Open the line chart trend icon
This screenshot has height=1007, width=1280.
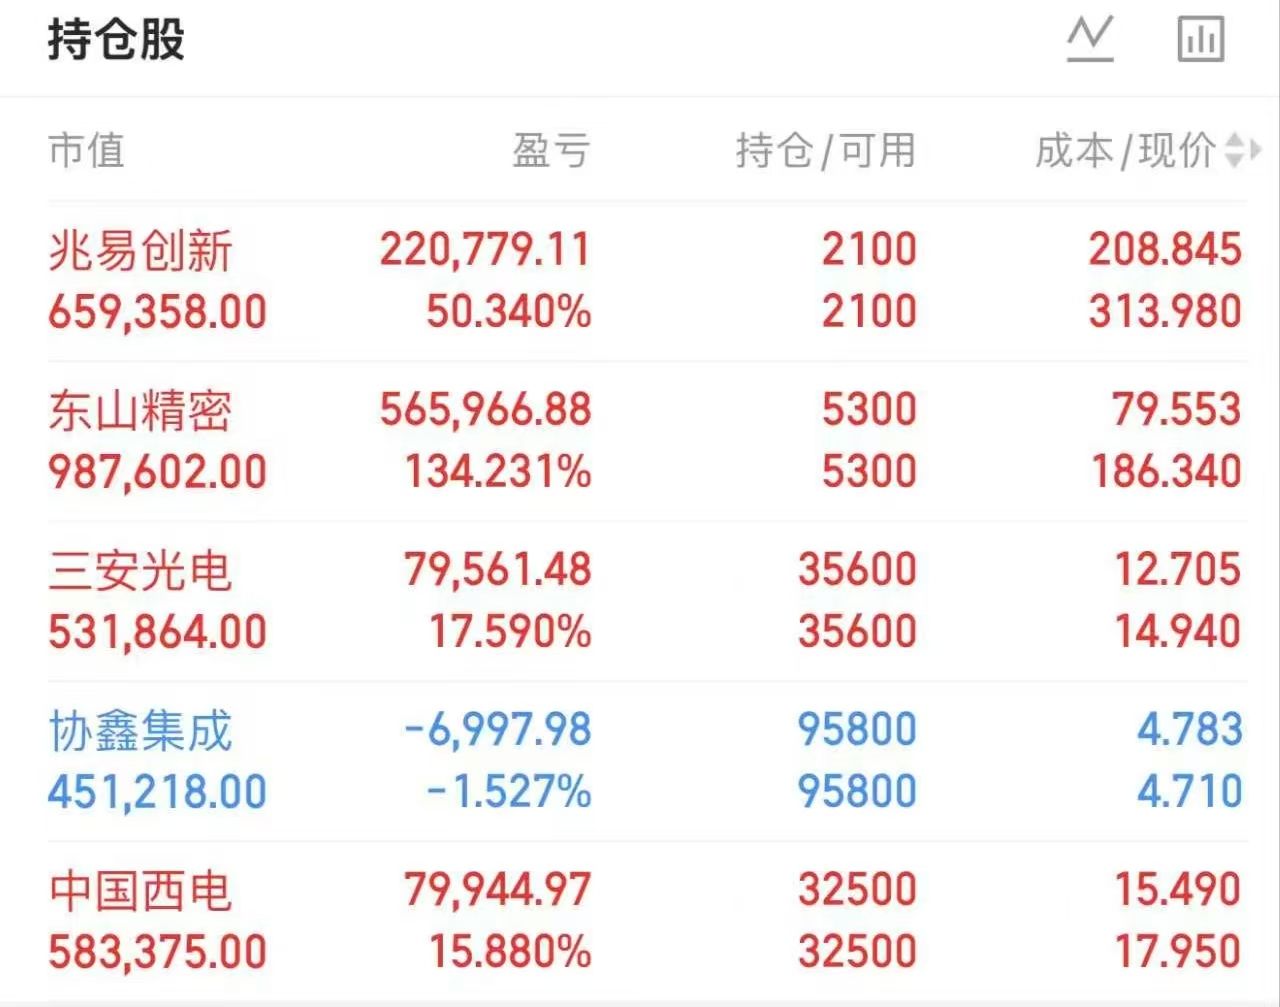click(1090, 40)
